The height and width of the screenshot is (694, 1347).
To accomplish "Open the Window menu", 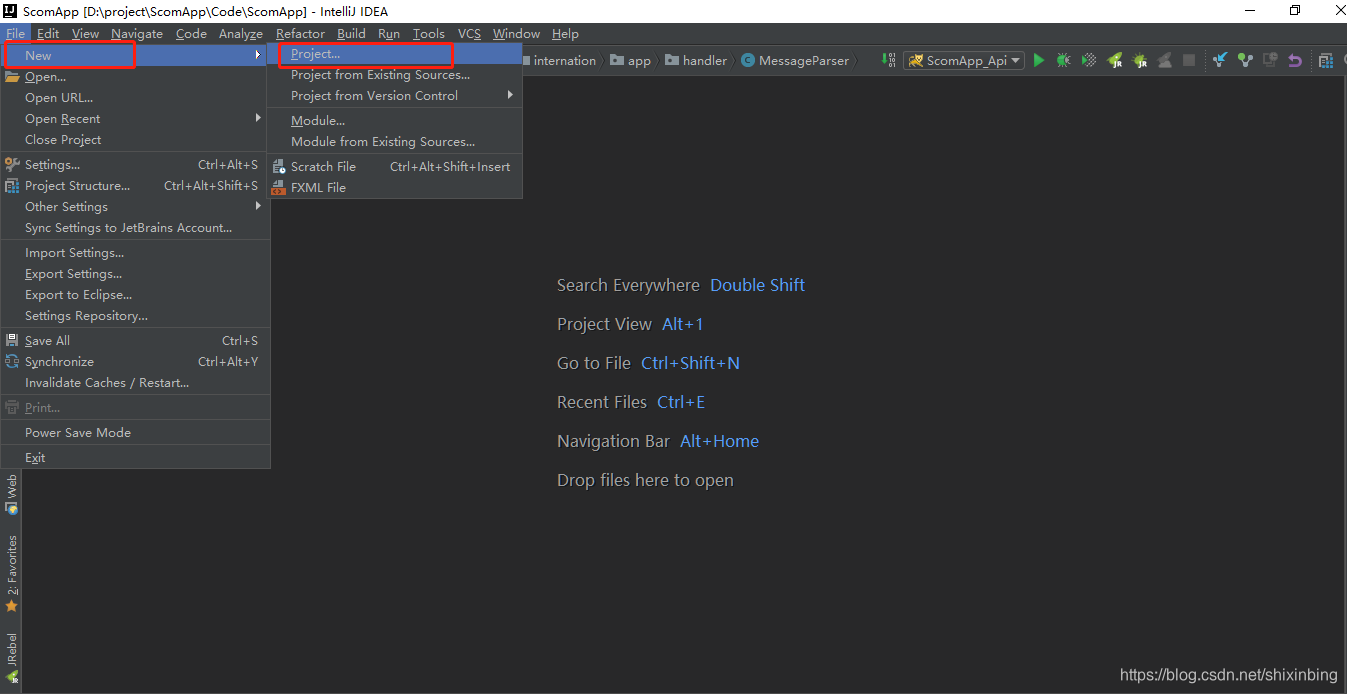I will (x=516, y=33).
